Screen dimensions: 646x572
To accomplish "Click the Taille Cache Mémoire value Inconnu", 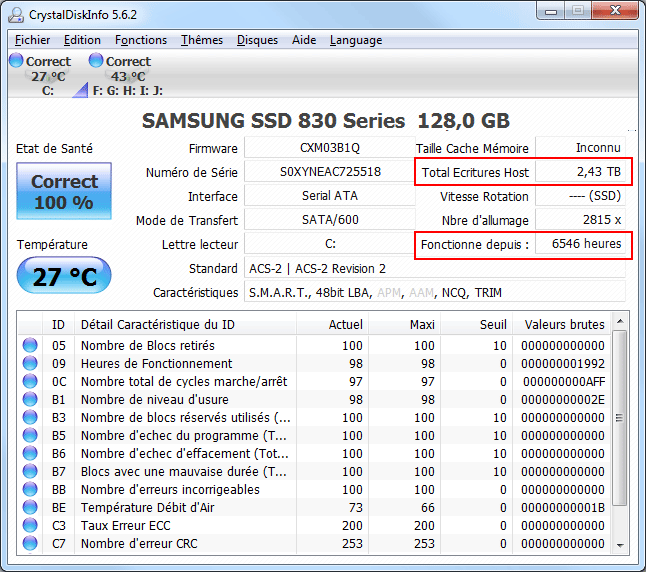I will pyautogui.click(x=580, y=148).
